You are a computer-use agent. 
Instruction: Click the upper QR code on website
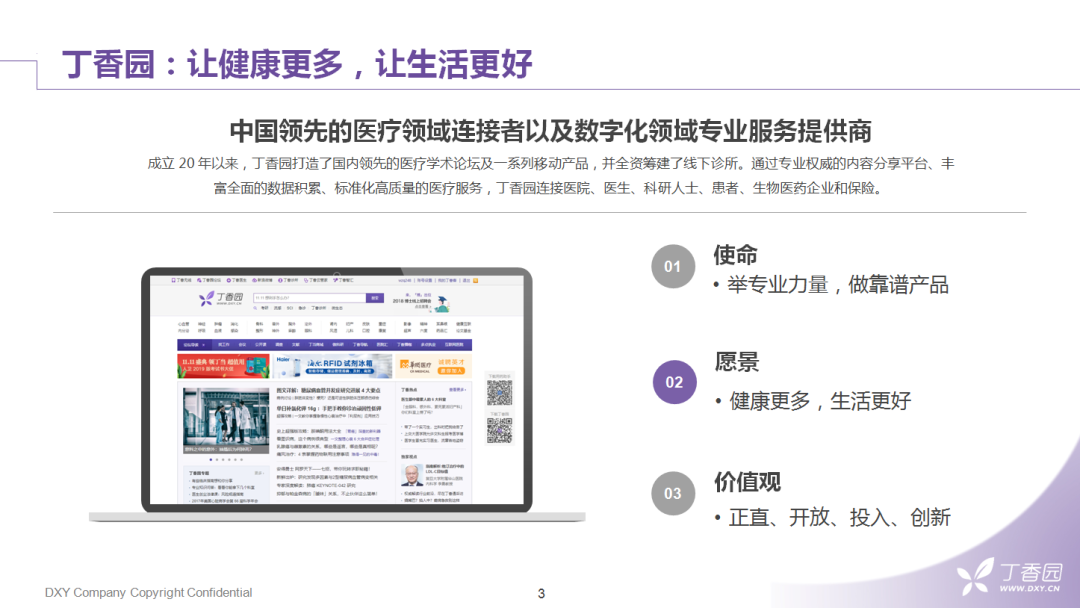(499, 392)
